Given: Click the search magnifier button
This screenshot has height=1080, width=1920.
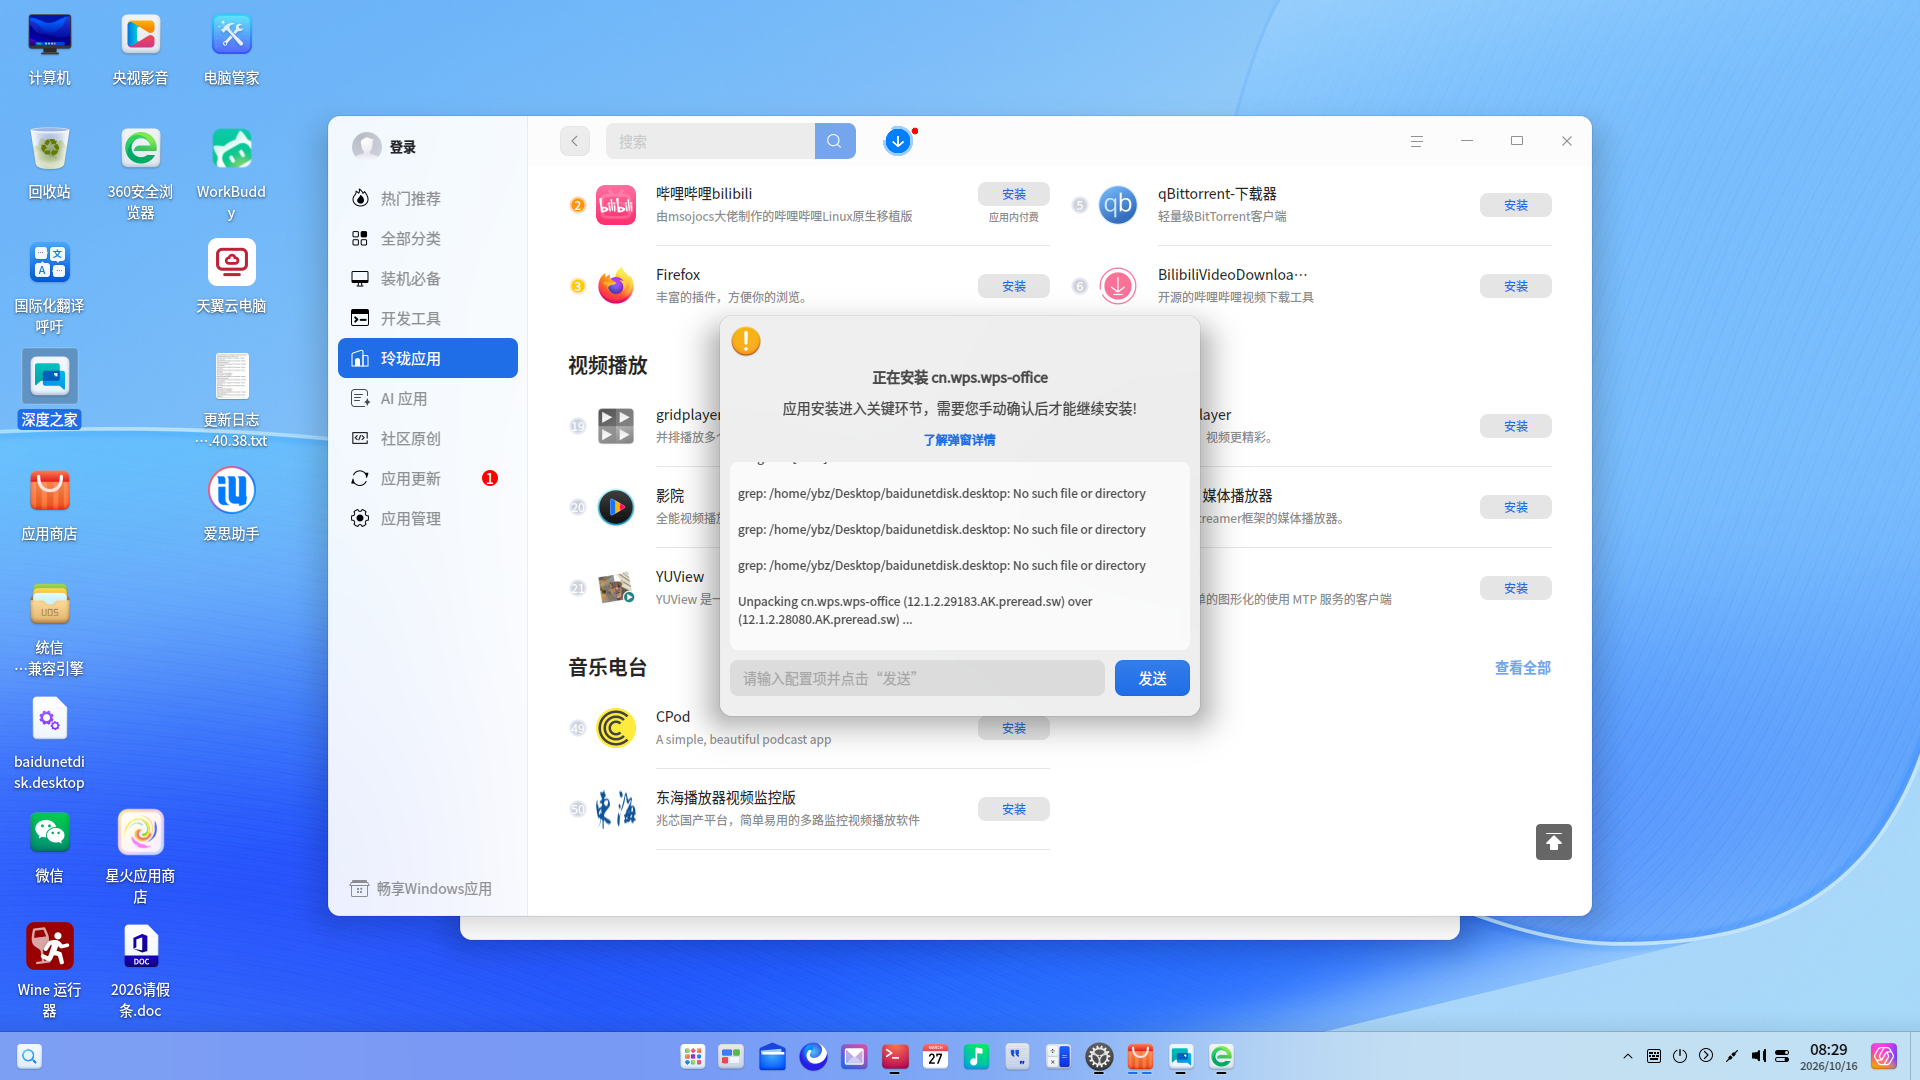Looking at the screenshot, I should click(x=835, y=141).
